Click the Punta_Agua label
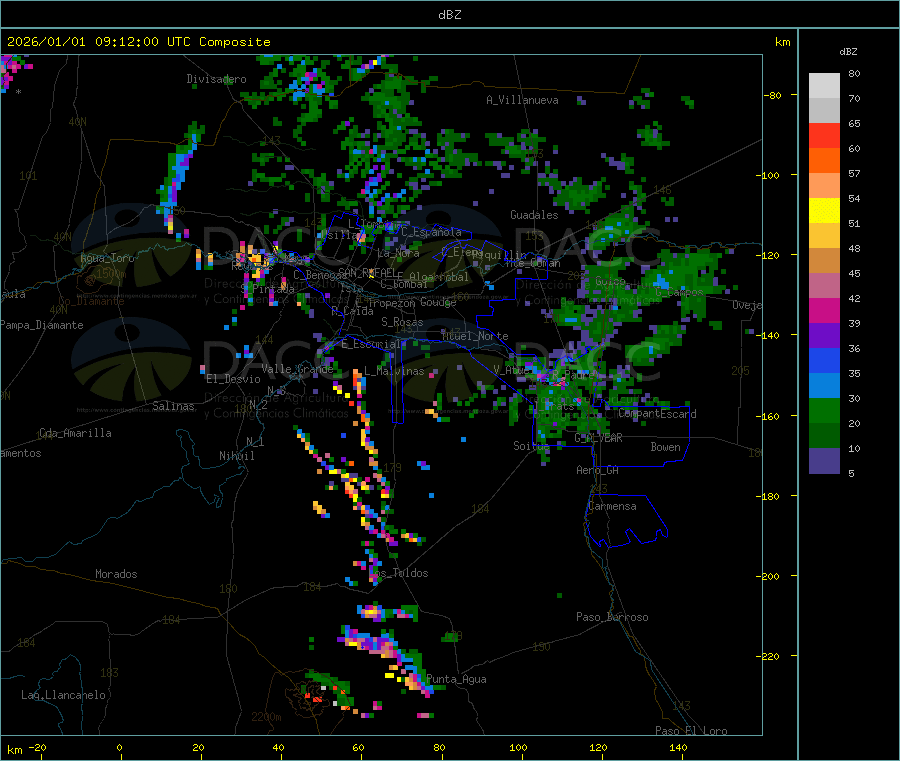Image resolution: width=900 pixels, height=761 pixels. (456, 679)
